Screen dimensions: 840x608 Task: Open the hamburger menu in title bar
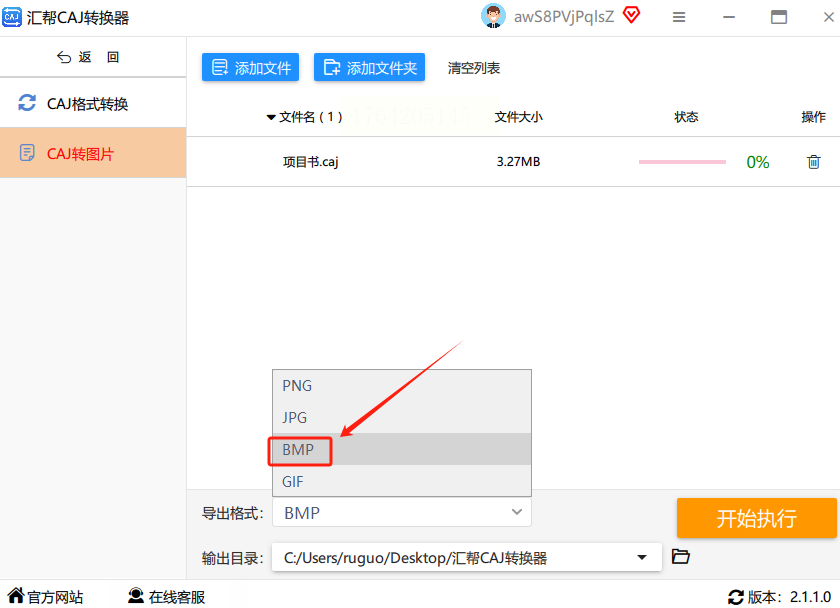click(x=679, y=17)
